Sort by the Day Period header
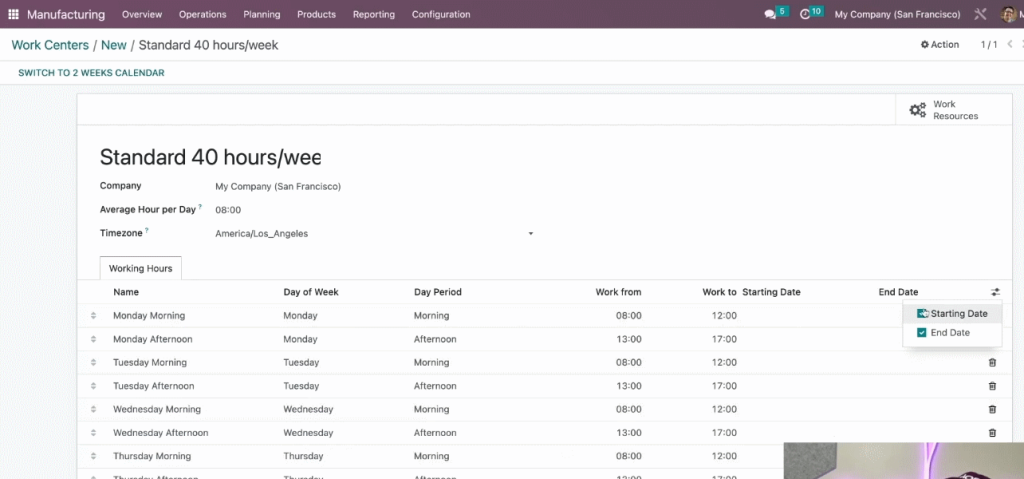The image size is (1024, 479). (x=438, y=292)
